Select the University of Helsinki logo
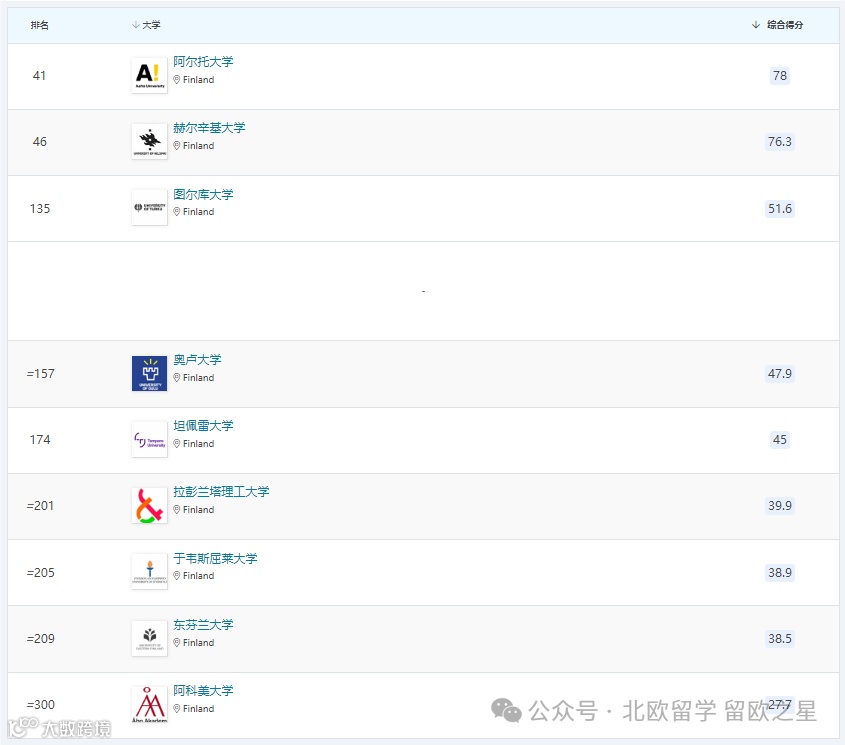845x745 pixels. (x=148, y=140)
